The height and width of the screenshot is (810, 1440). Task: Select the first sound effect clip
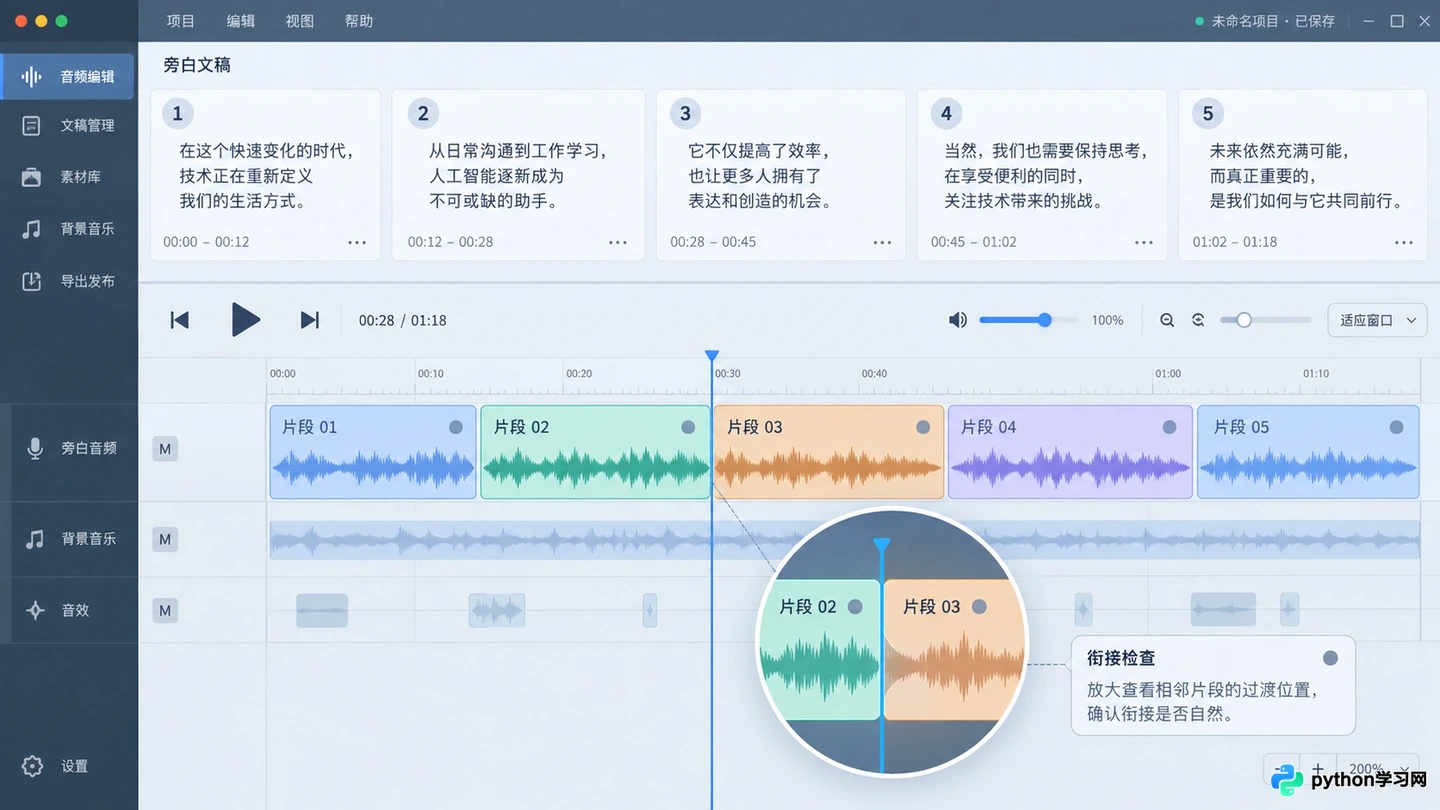[322, 610]
